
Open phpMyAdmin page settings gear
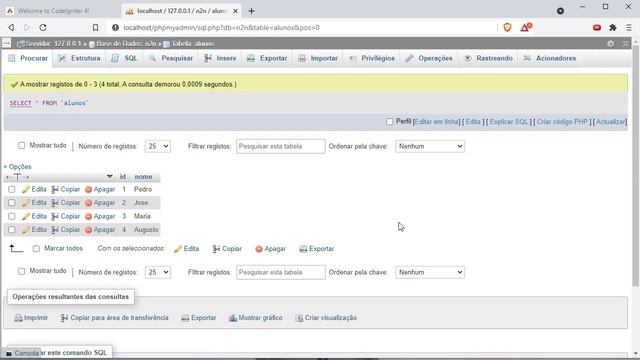pos(610,43)
